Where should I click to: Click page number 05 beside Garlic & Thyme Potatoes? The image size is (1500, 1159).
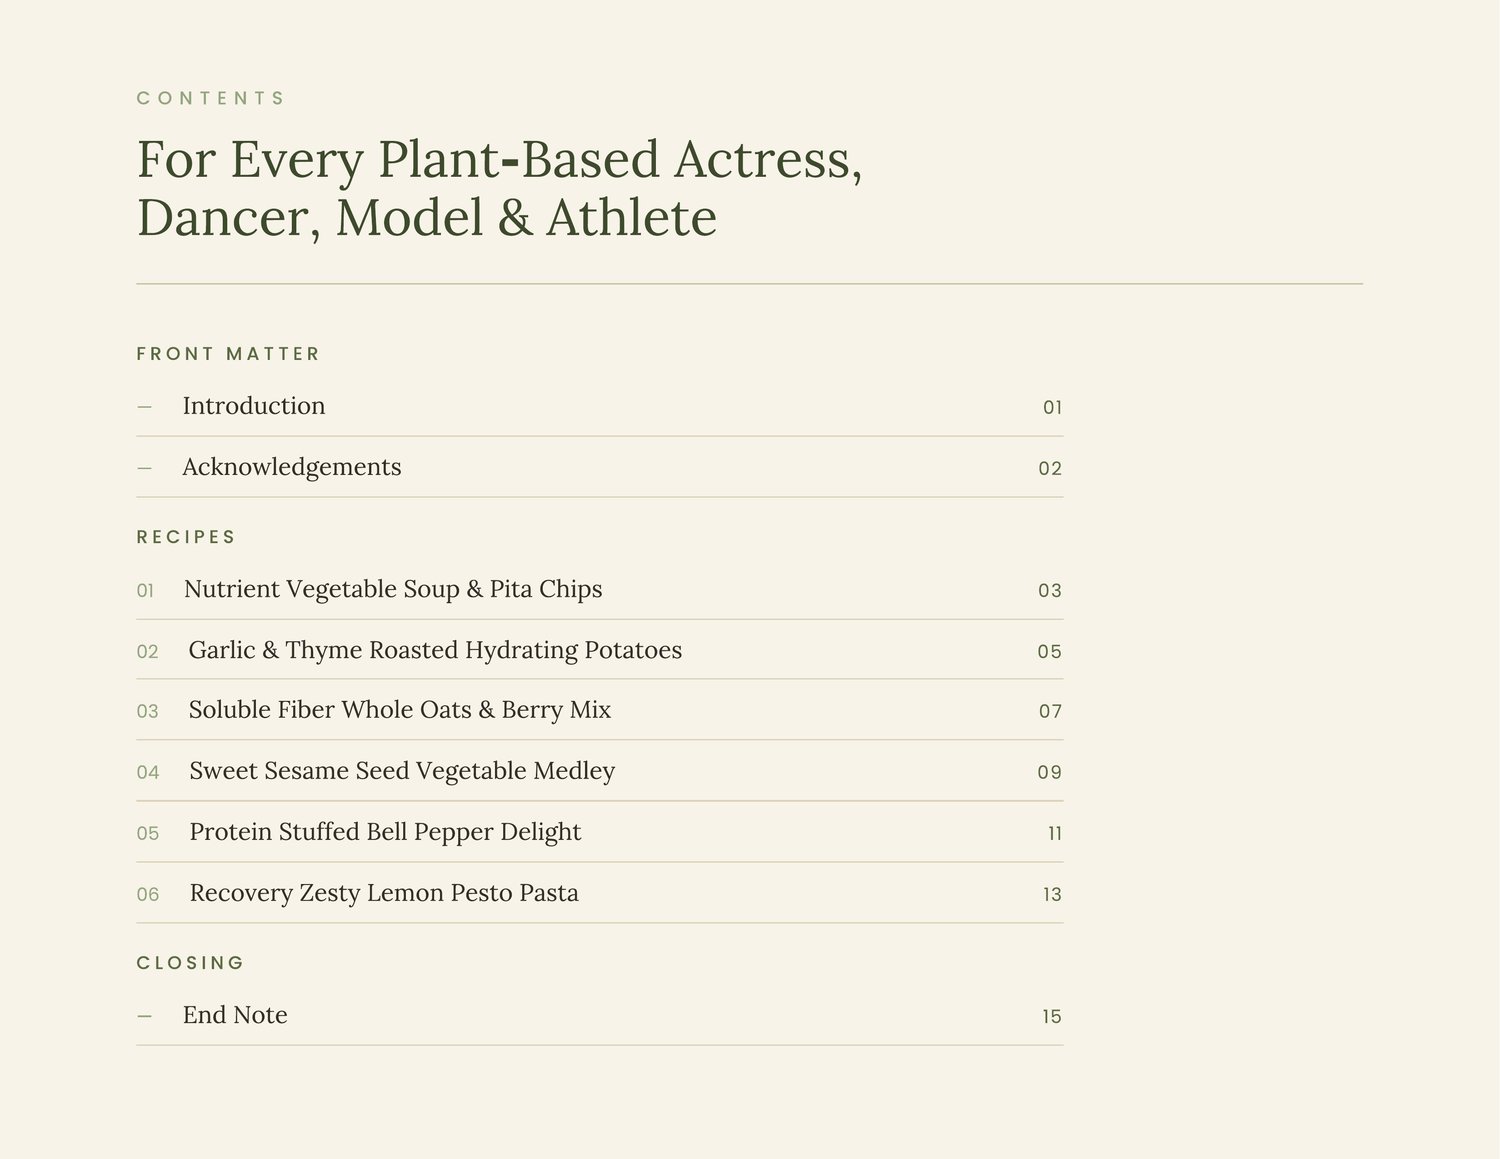[1050, 651]
